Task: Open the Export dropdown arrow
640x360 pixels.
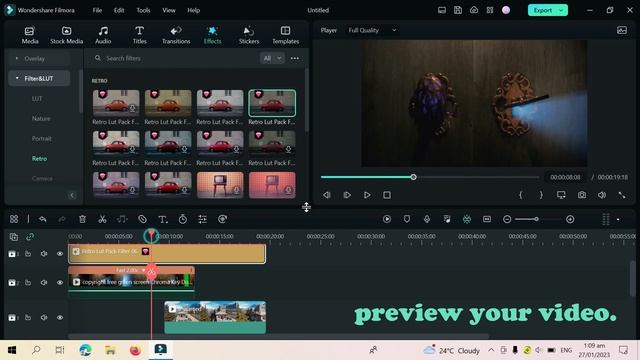Action: click(x=562, y=10)
